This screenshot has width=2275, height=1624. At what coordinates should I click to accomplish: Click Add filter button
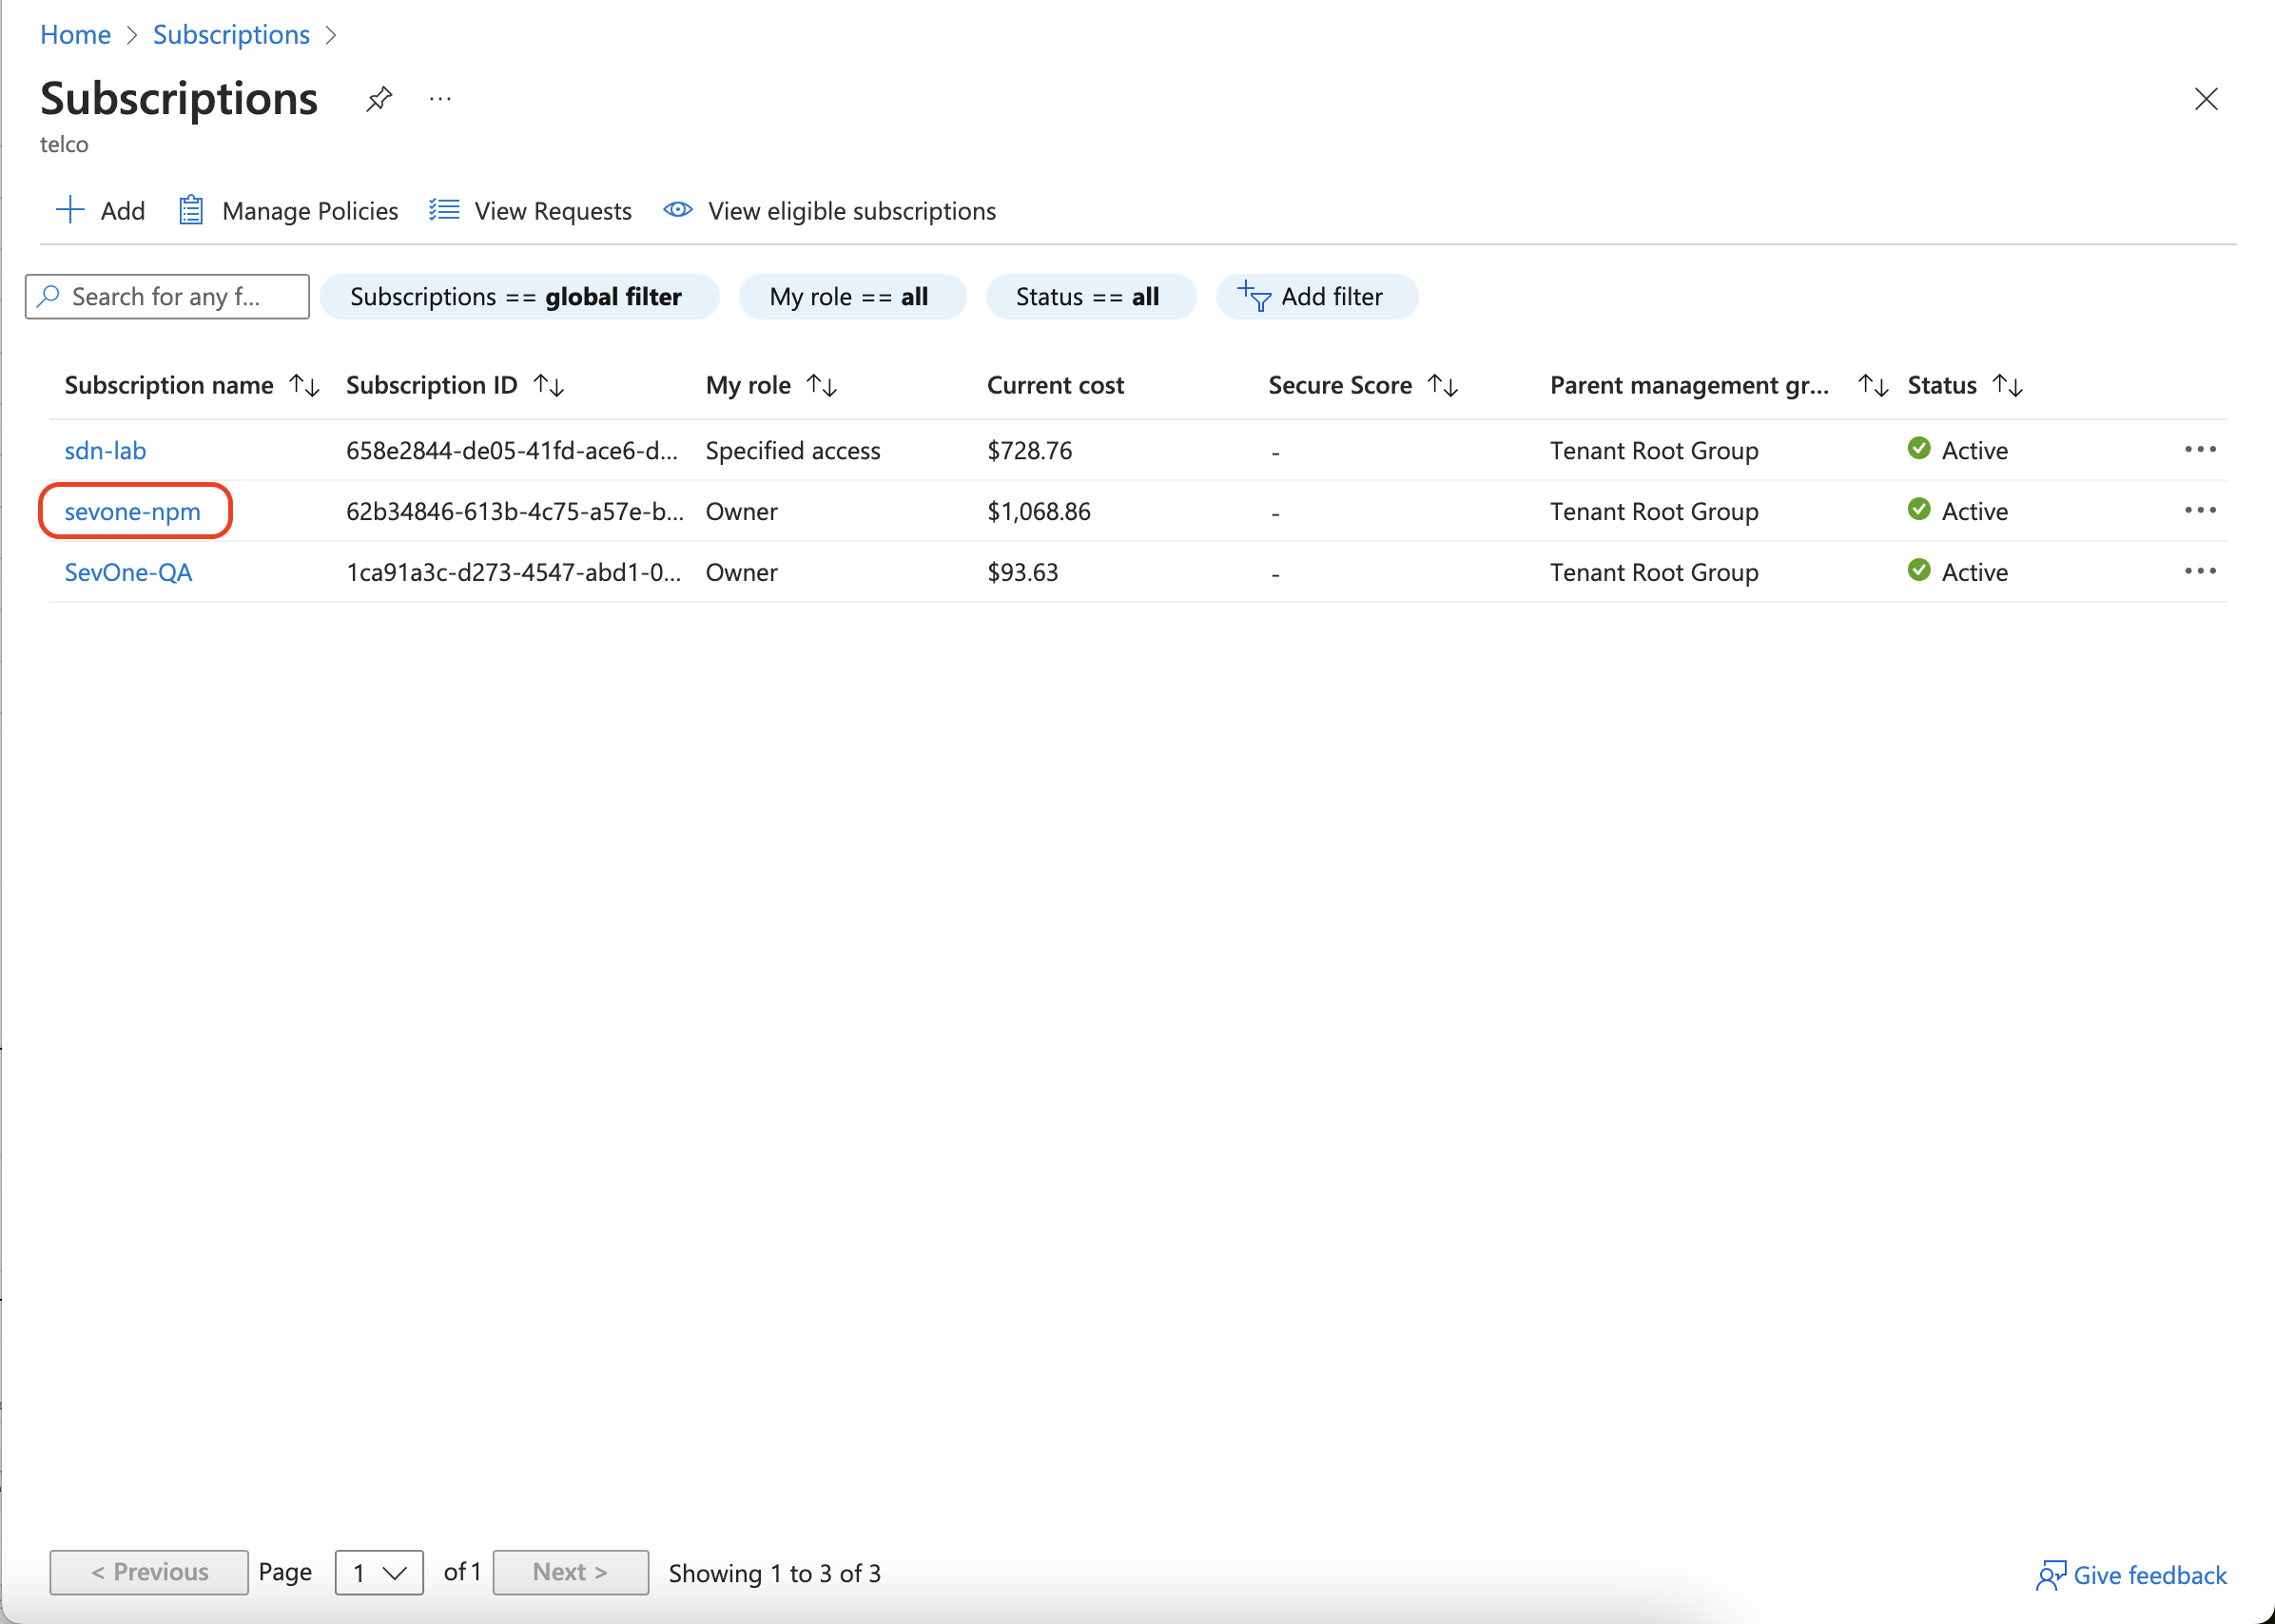click(1315, 297)
